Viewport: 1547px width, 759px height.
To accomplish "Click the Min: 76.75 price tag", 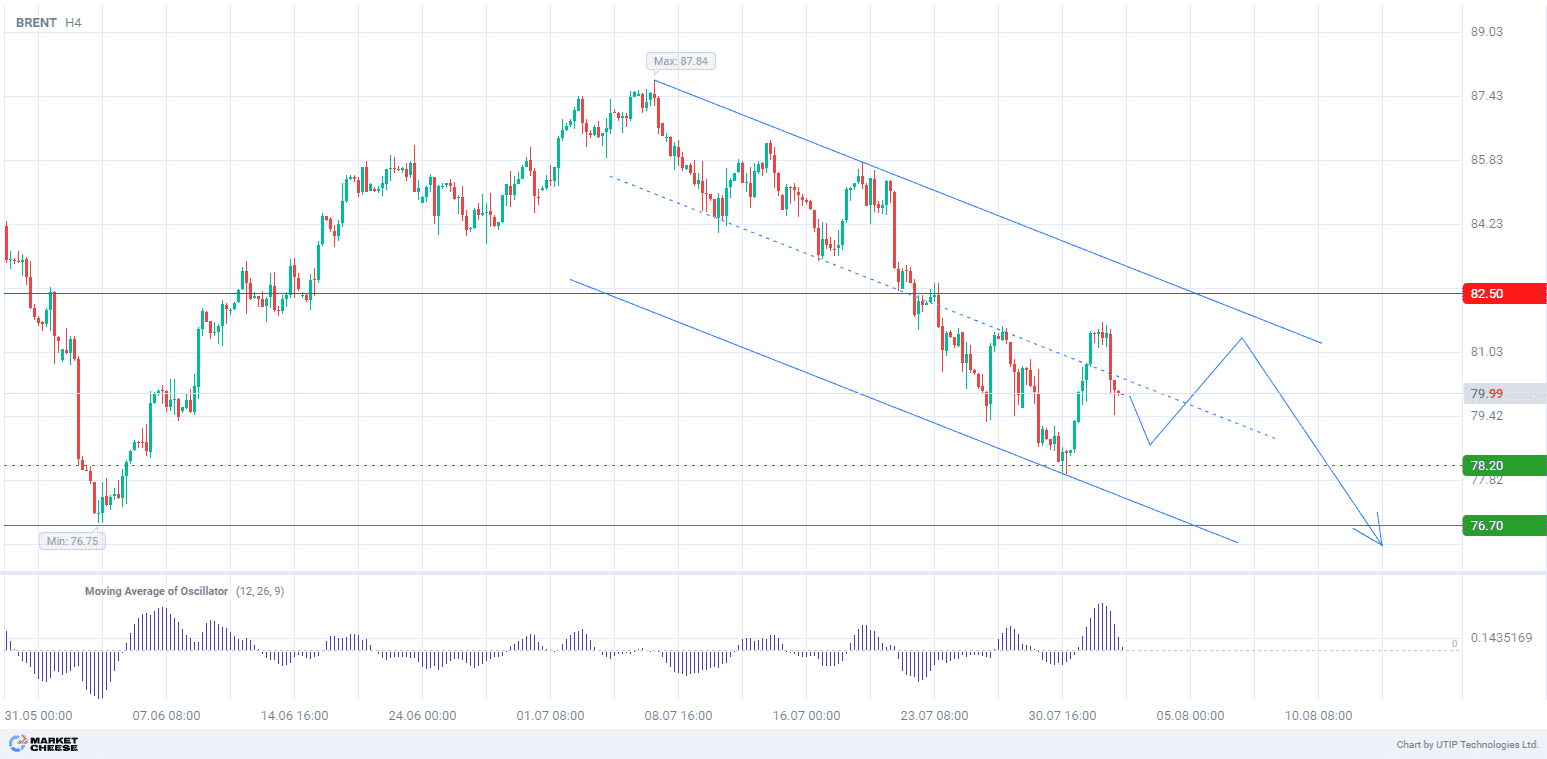I will pyautogui.click(x=72, y=541).
